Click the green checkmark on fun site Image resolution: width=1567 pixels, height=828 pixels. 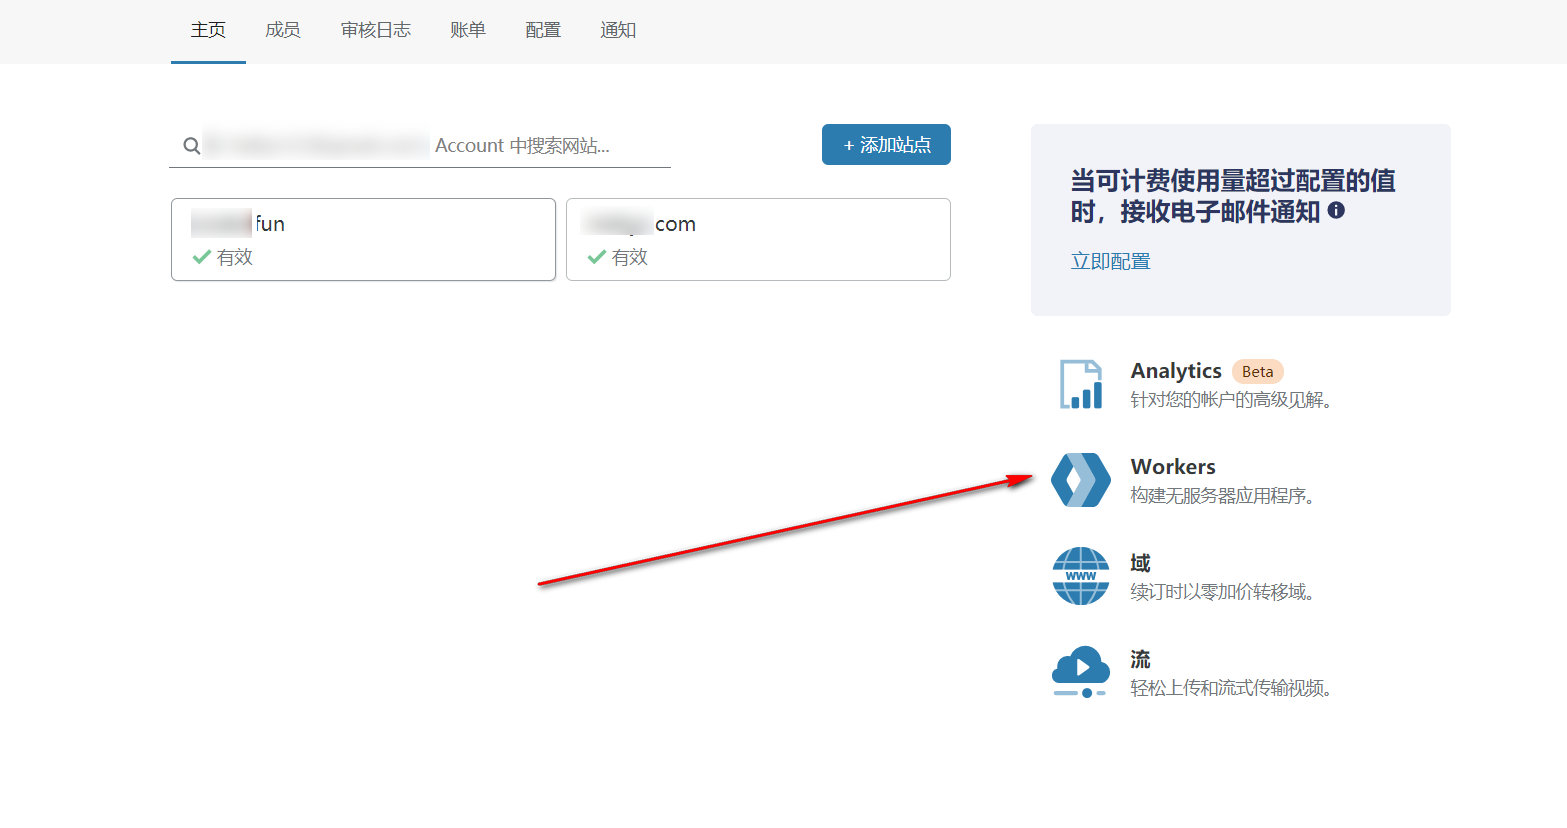click(201, 257)
